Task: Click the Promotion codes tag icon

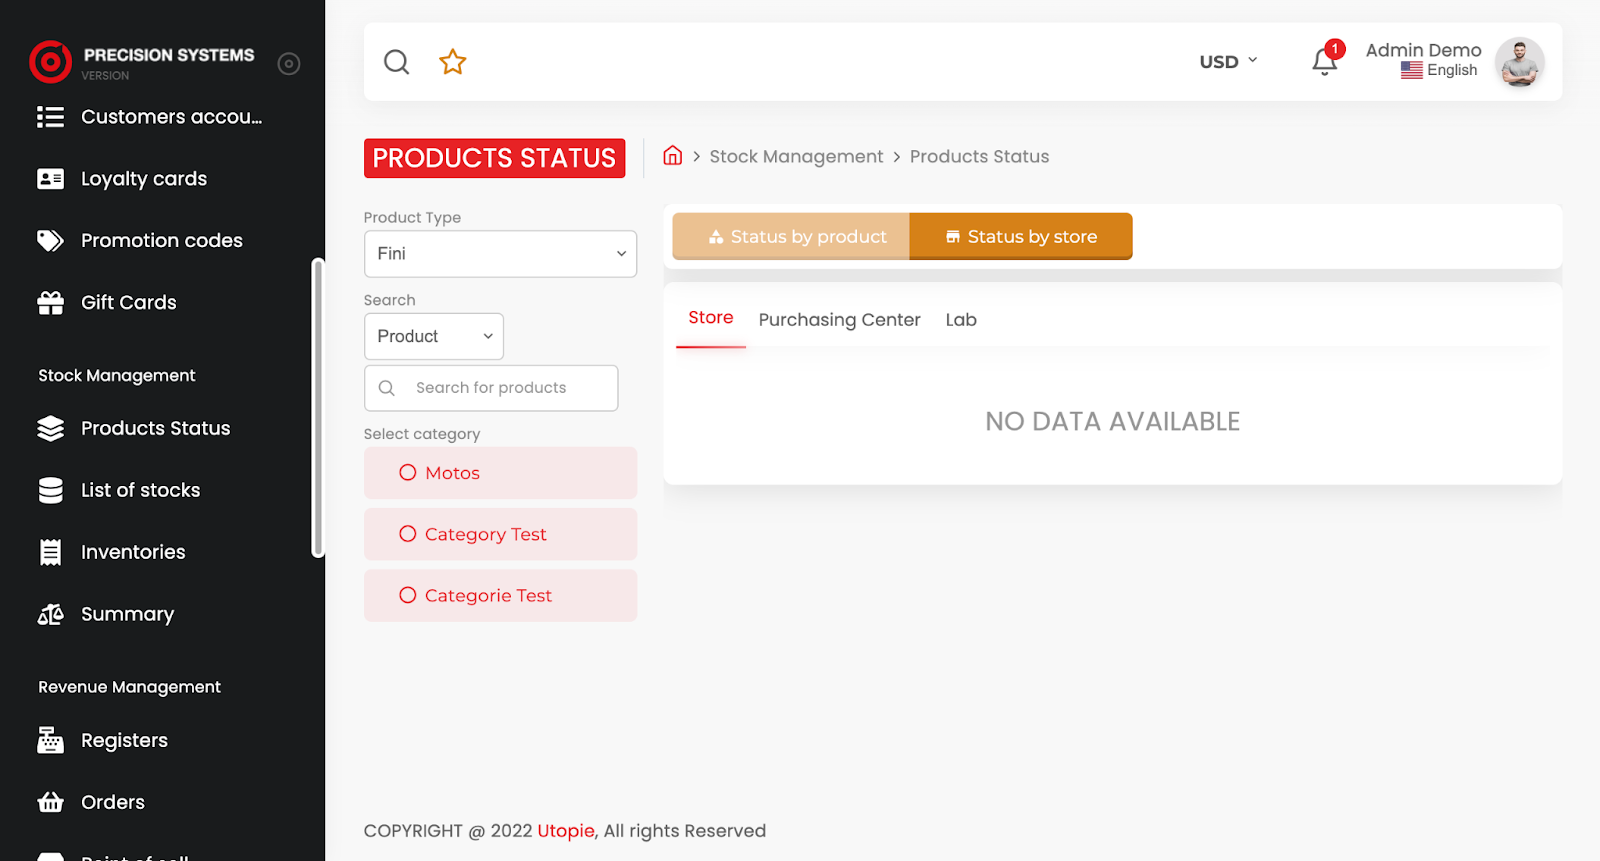Action: tap(50, 241)
